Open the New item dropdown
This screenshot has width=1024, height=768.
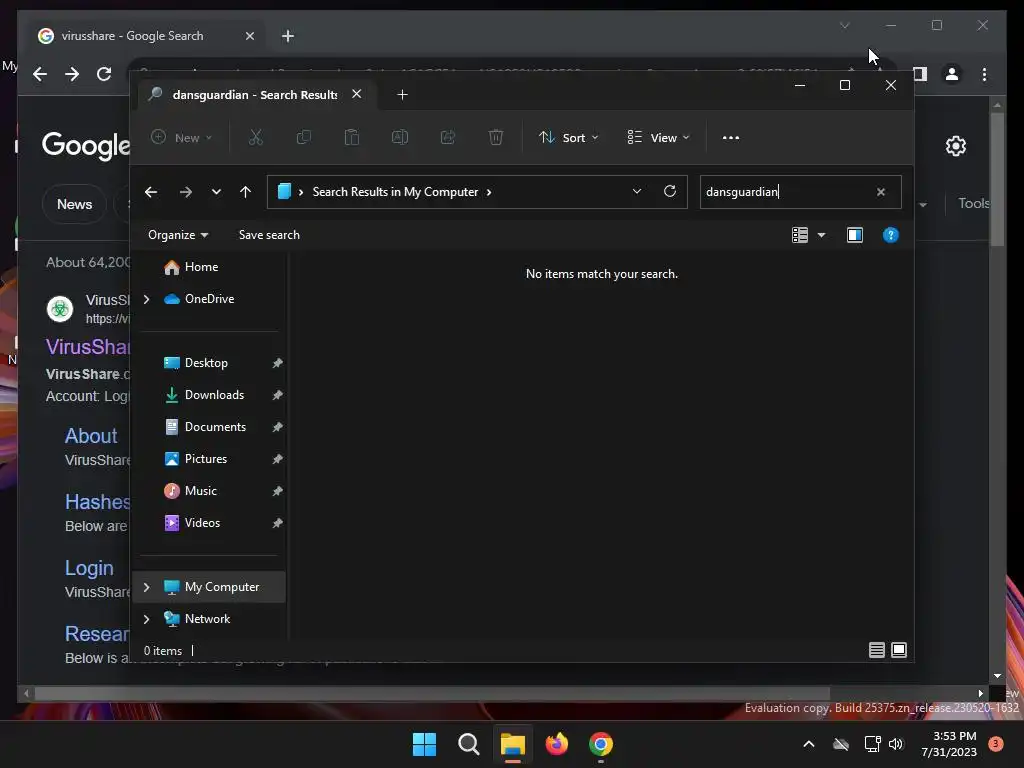[181, 138]
